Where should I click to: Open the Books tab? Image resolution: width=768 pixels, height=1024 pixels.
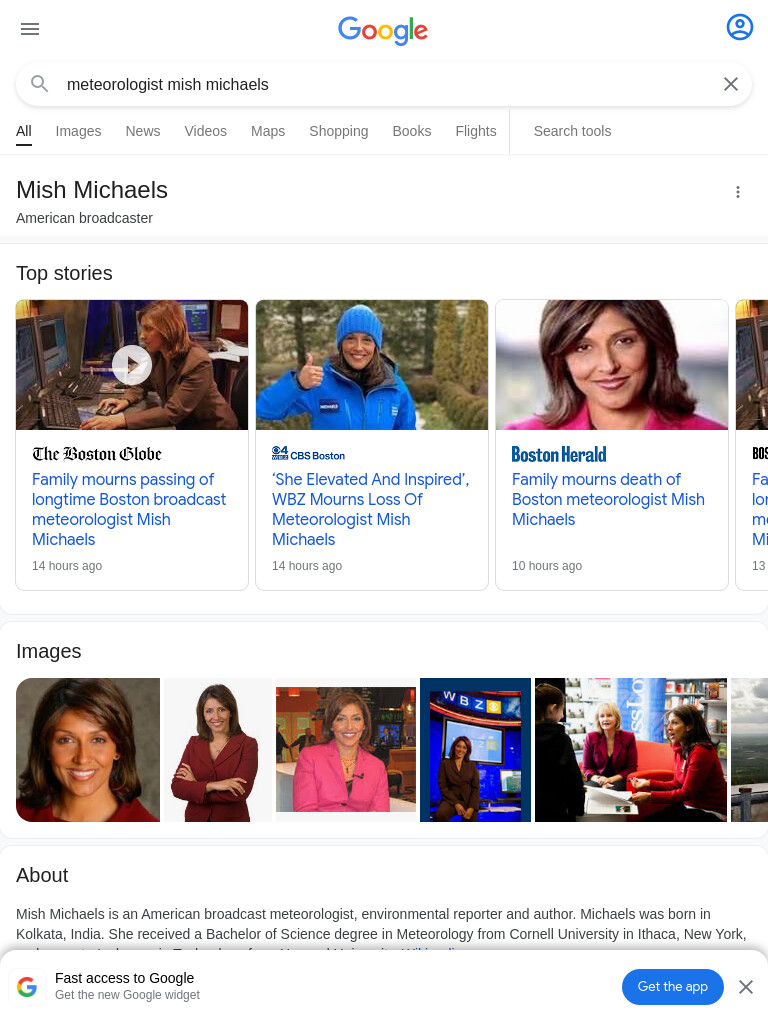tap(412, 131)
